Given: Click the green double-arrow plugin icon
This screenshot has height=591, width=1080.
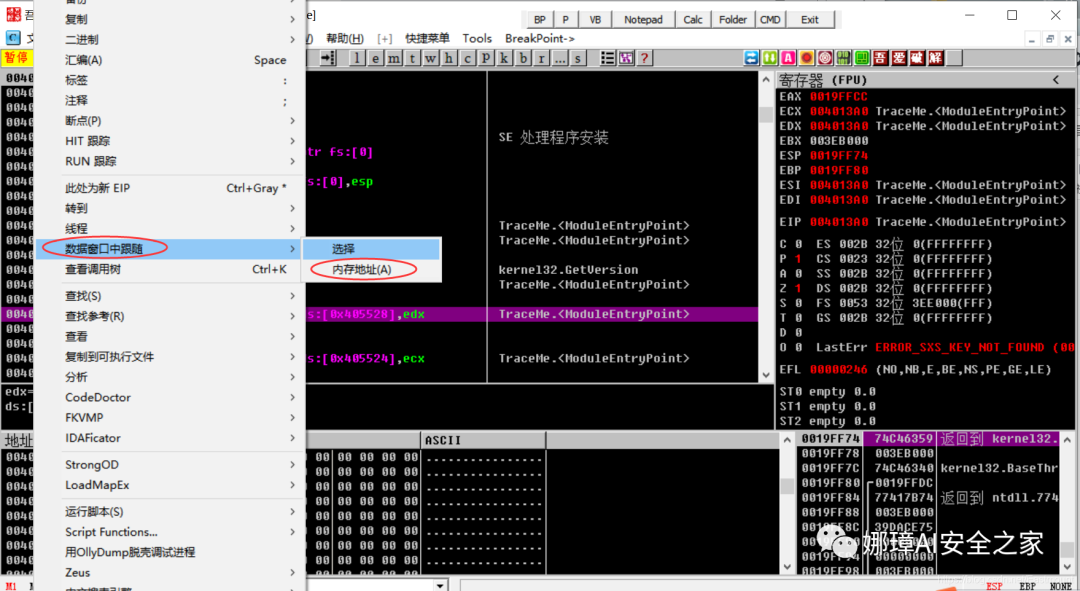Looking at the screenshot, I should [770, 59].
